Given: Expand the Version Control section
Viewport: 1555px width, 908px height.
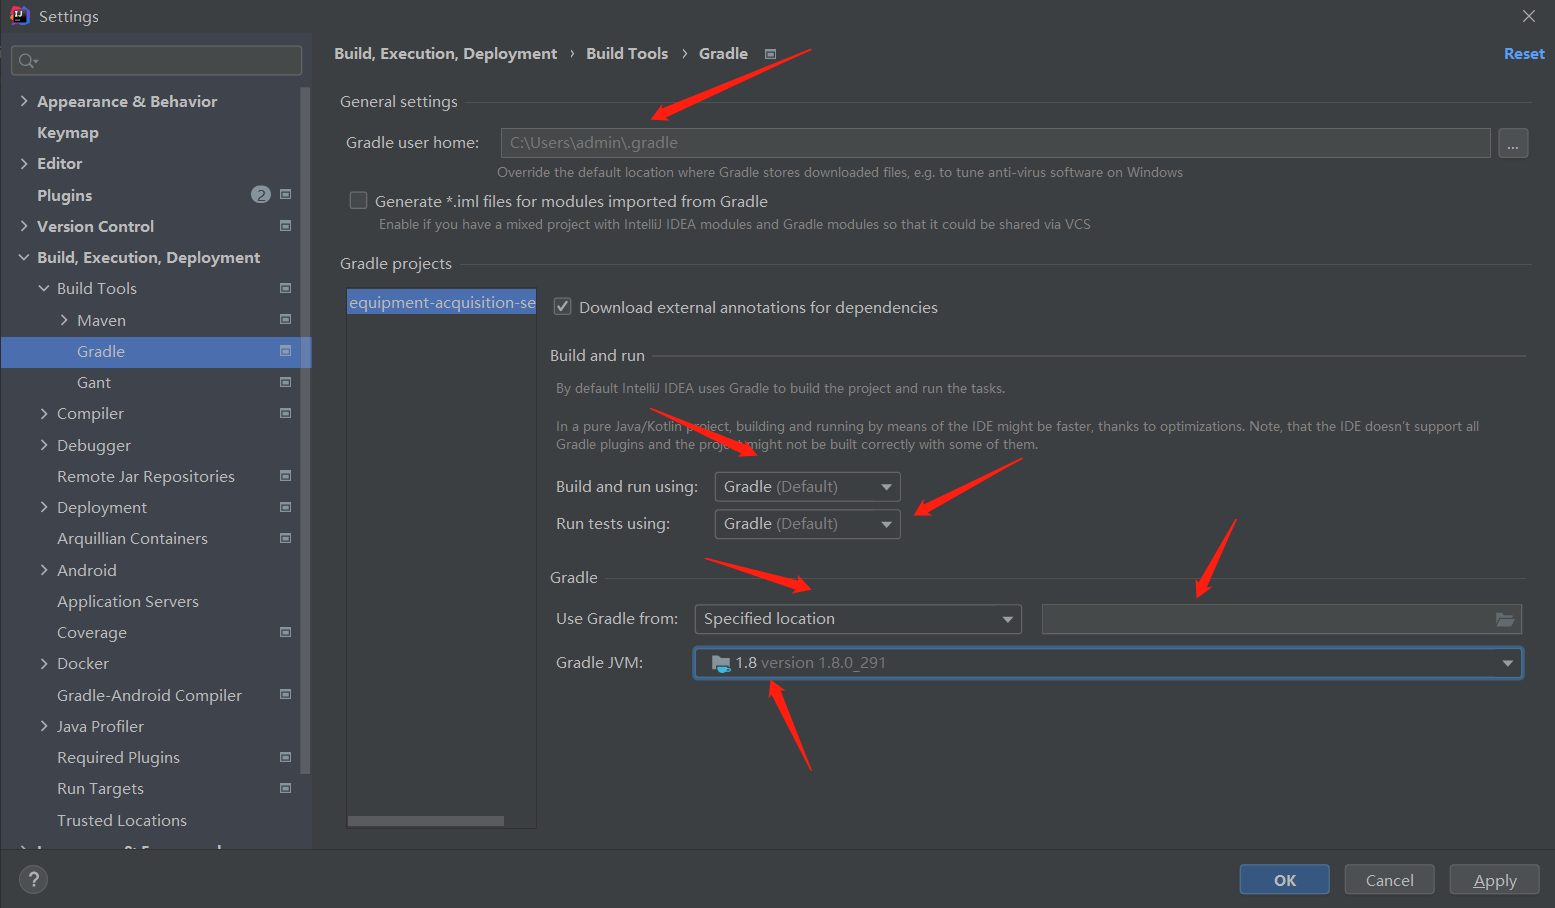Looking at the screenshot, I should pos(24,226).
